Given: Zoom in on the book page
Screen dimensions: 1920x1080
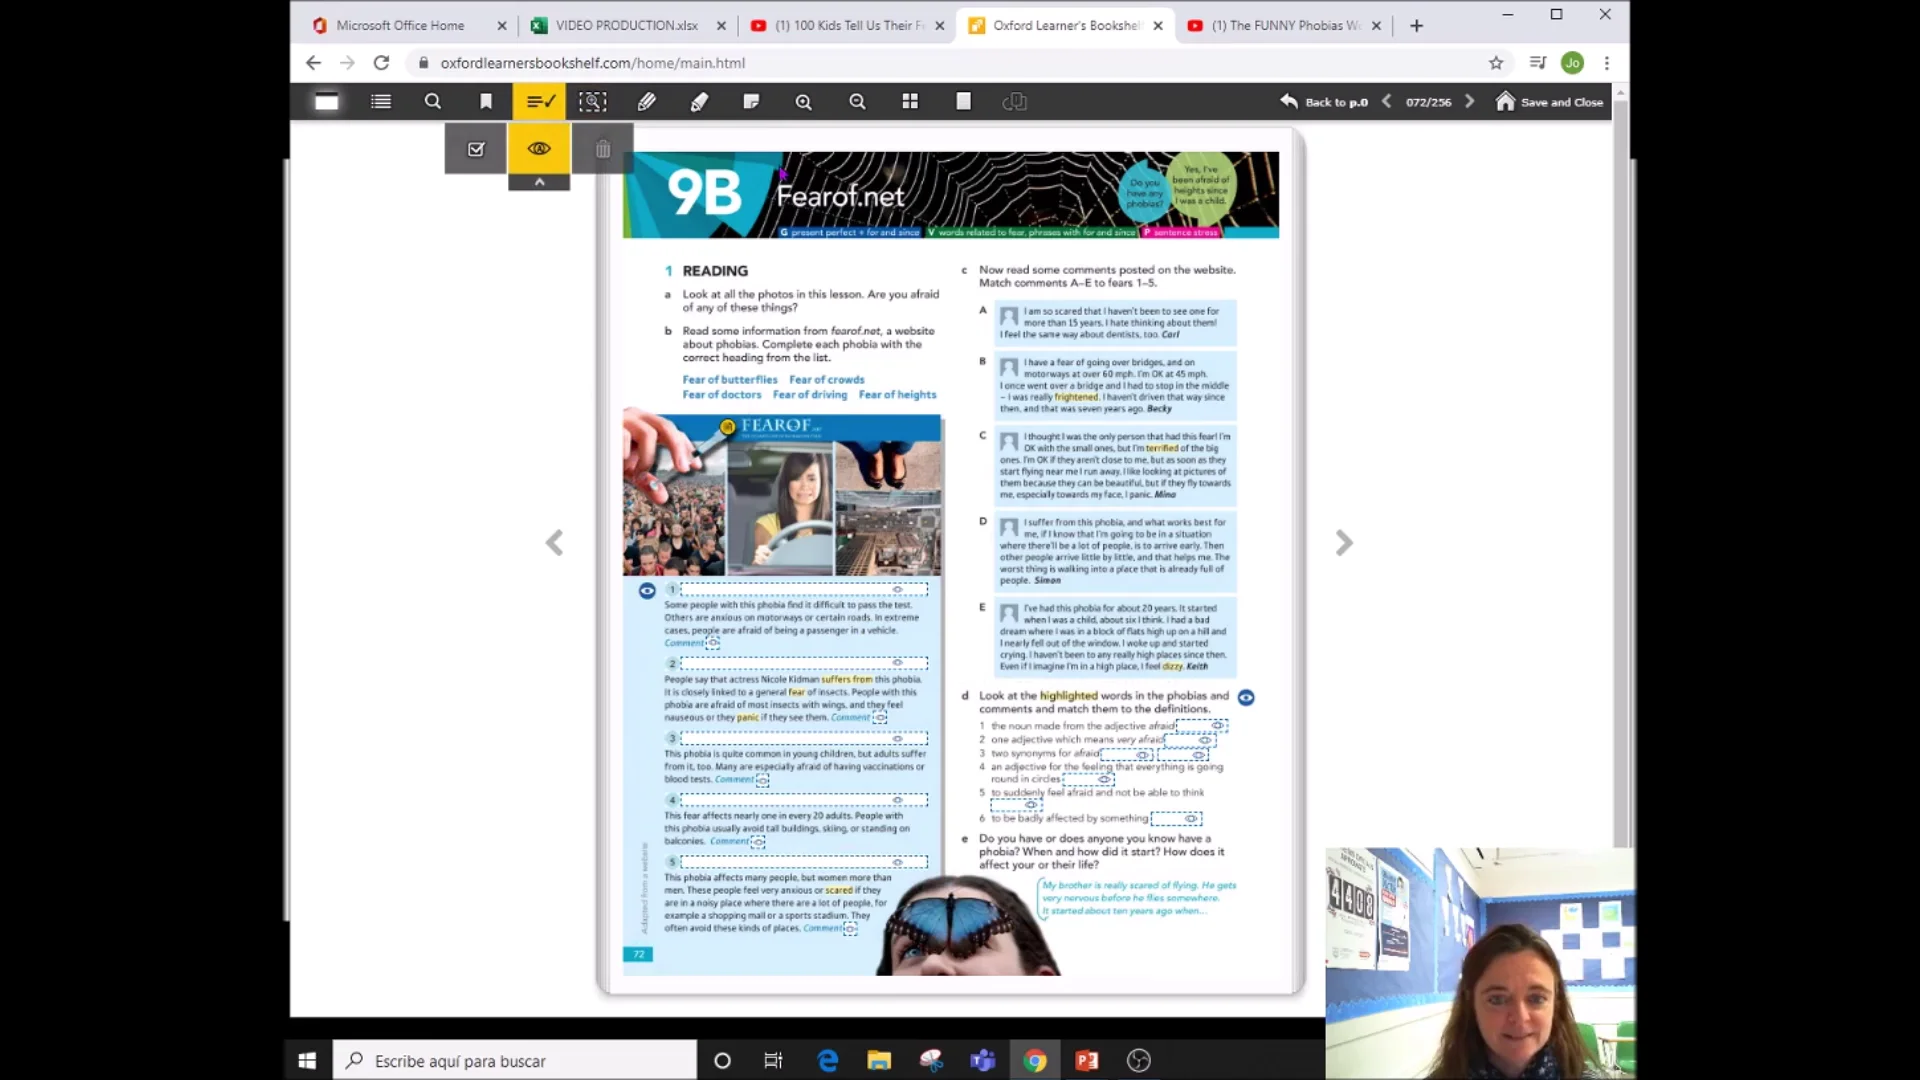Looking at the screenshot, I should click(x=804, y=101).
